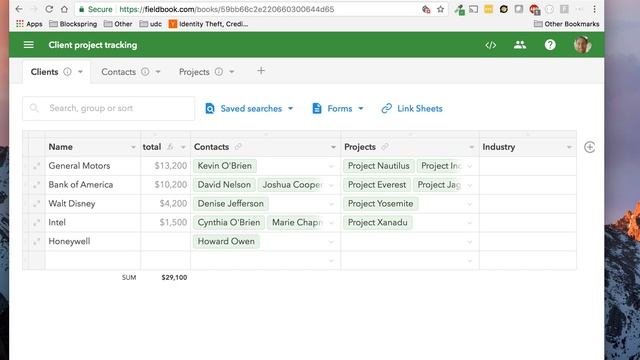
Task: Click the link icon in Contacts header
Action: pos(238,147)
